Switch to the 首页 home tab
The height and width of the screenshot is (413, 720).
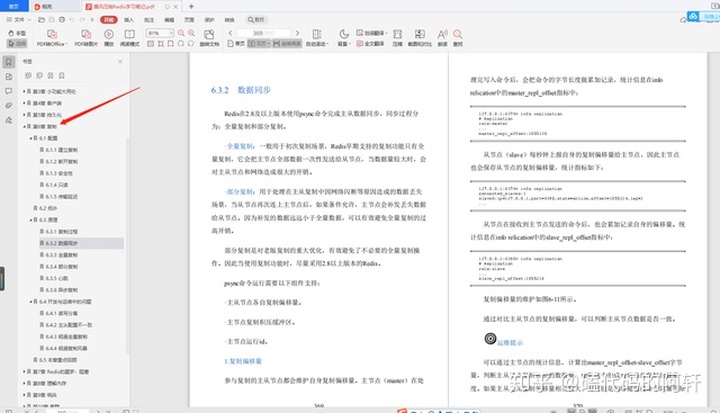tap(14, 6)
